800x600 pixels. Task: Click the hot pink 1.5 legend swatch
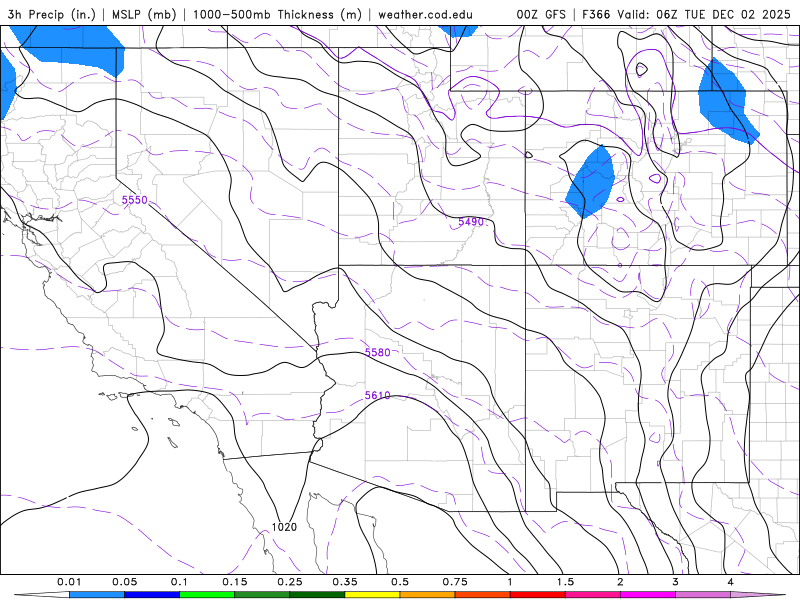[x=593, y=595]
